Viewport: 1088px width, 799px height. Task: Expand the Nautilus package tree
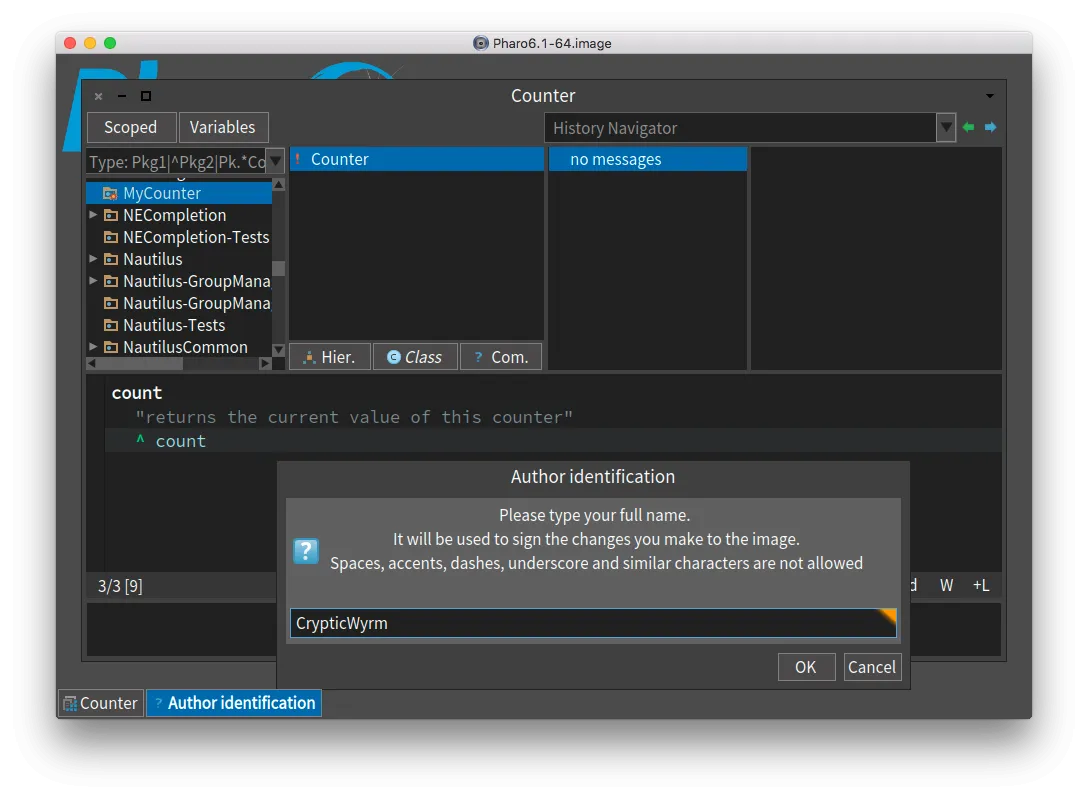pyautogui.click(x=93, y=259)
